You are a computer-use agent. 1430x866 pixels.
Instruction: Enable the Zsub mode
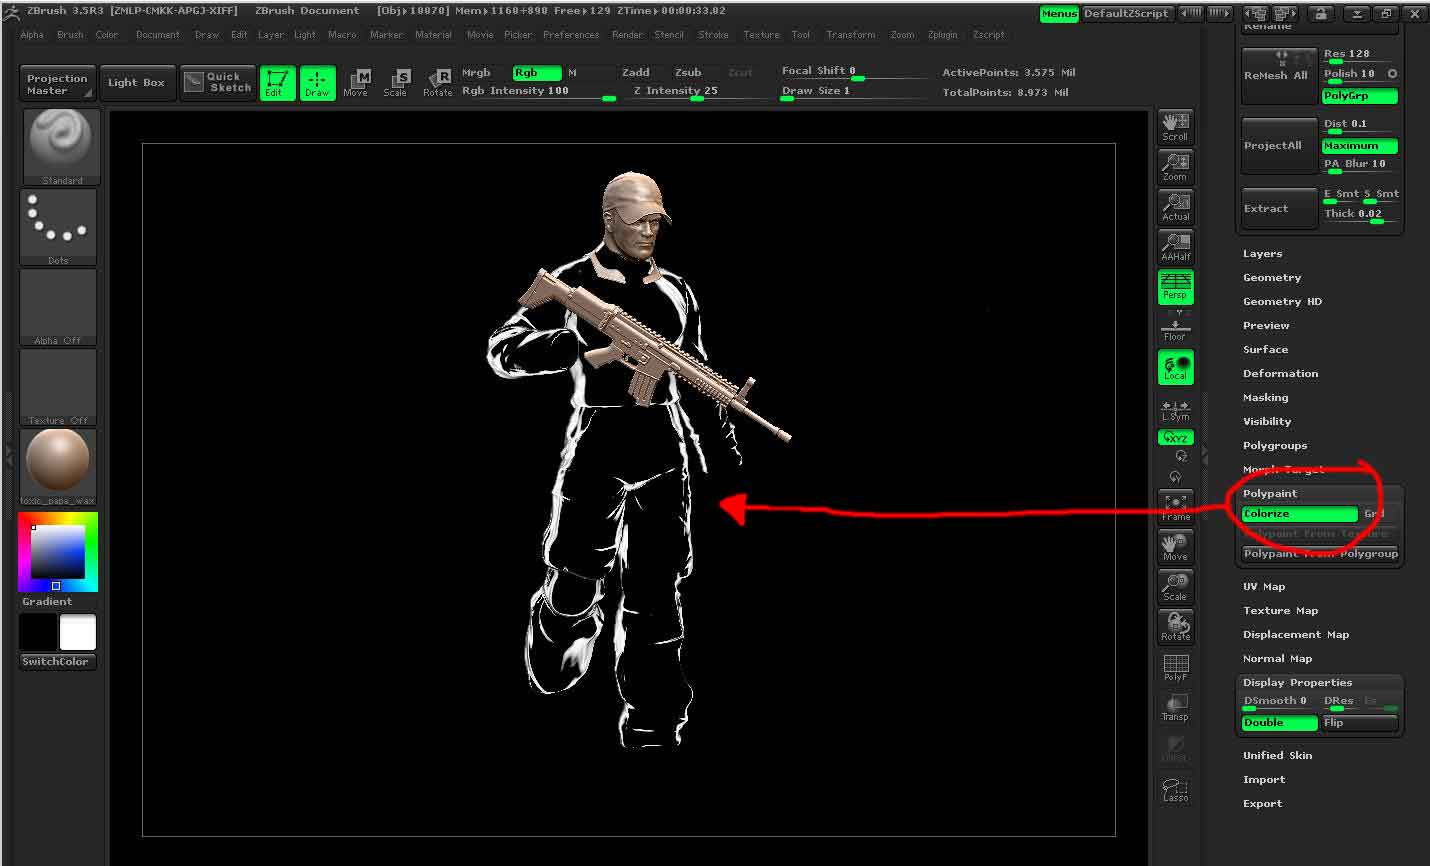coord(688,73)
